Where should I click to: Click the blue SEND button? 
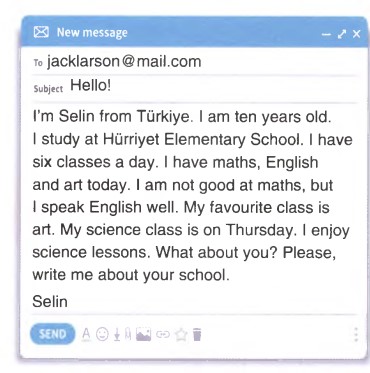(52, 334)
